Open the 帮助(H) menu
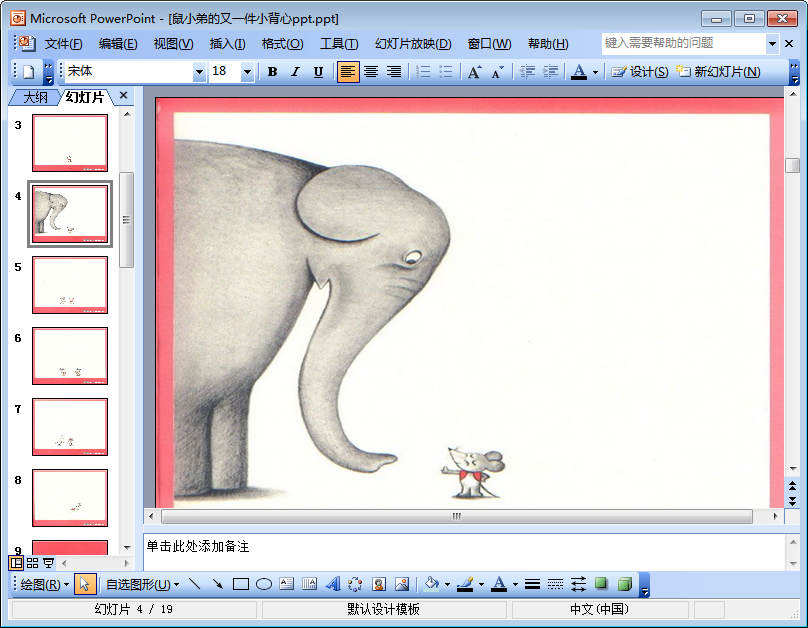Image resolution: width=808 pixels, height=628 pixels. [548, 44]
